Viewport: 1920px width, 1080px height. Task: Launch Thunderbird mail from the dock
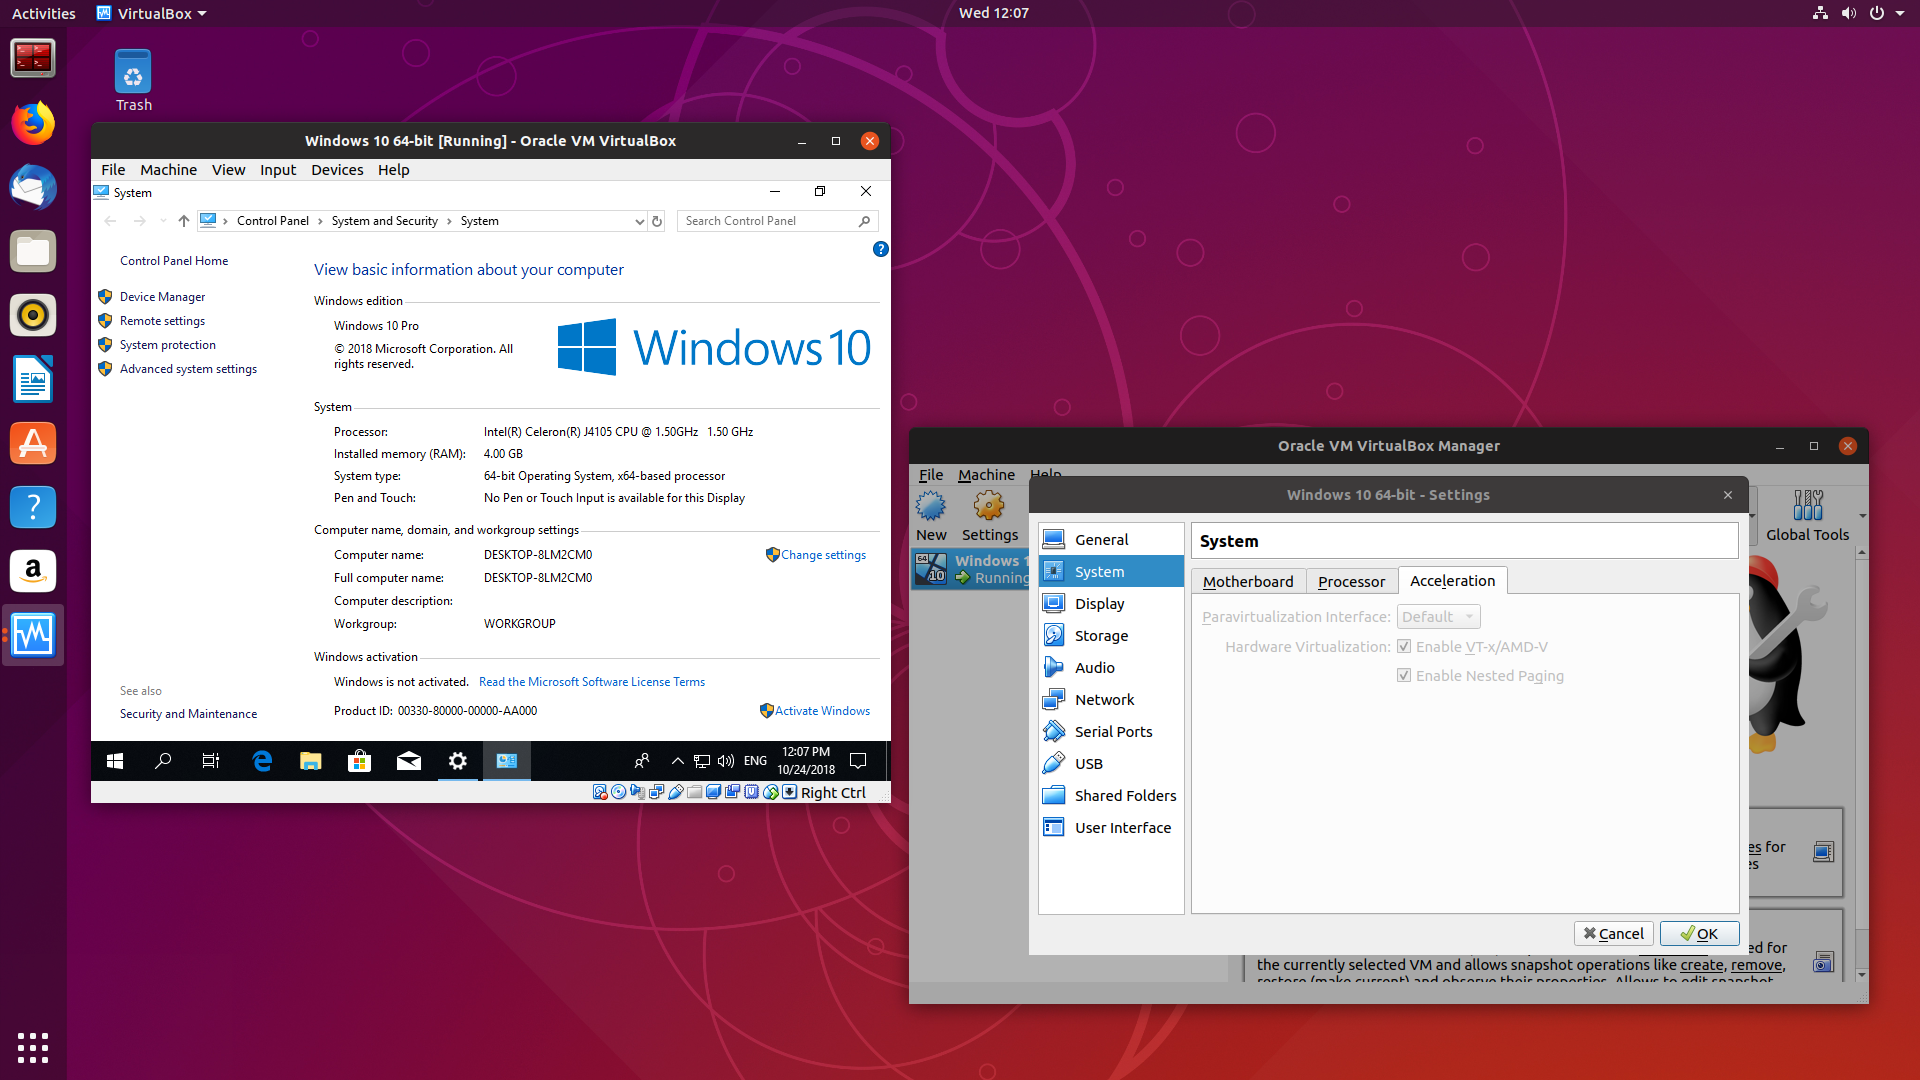coord(33,187)
